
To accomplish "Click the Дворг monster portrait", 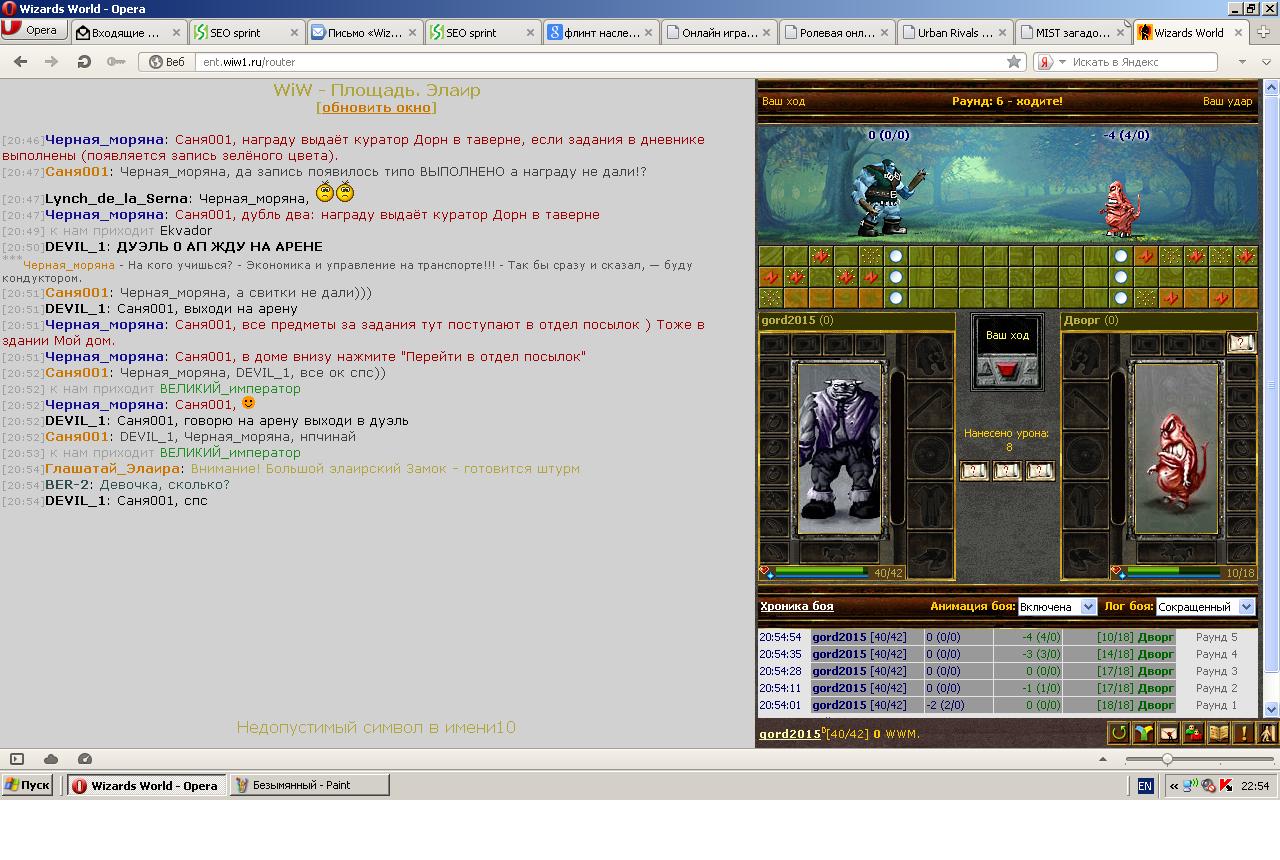I will [1176, 449].
